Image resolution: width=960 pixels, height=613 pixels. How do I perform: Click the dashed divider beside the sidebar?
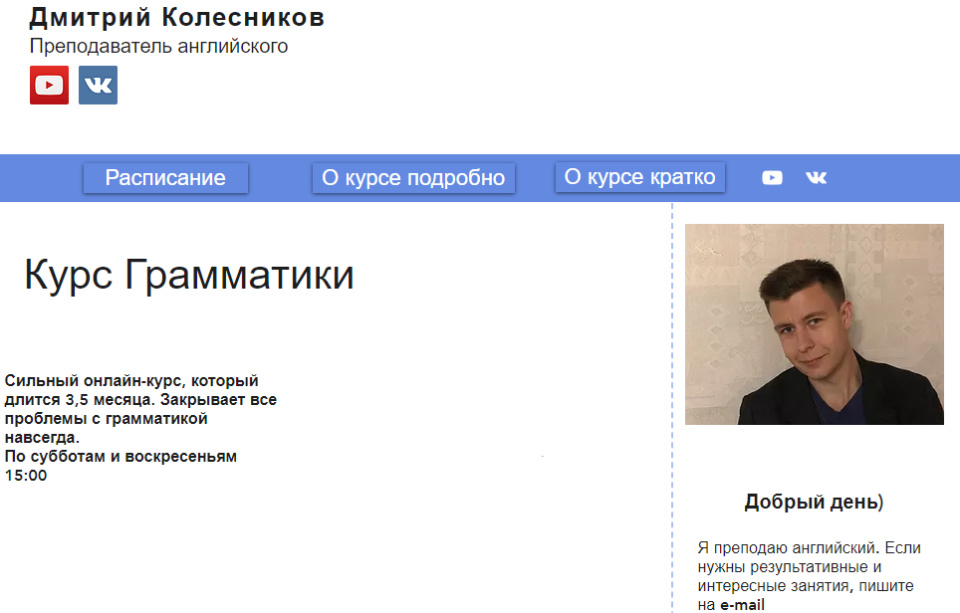point(672,407)
